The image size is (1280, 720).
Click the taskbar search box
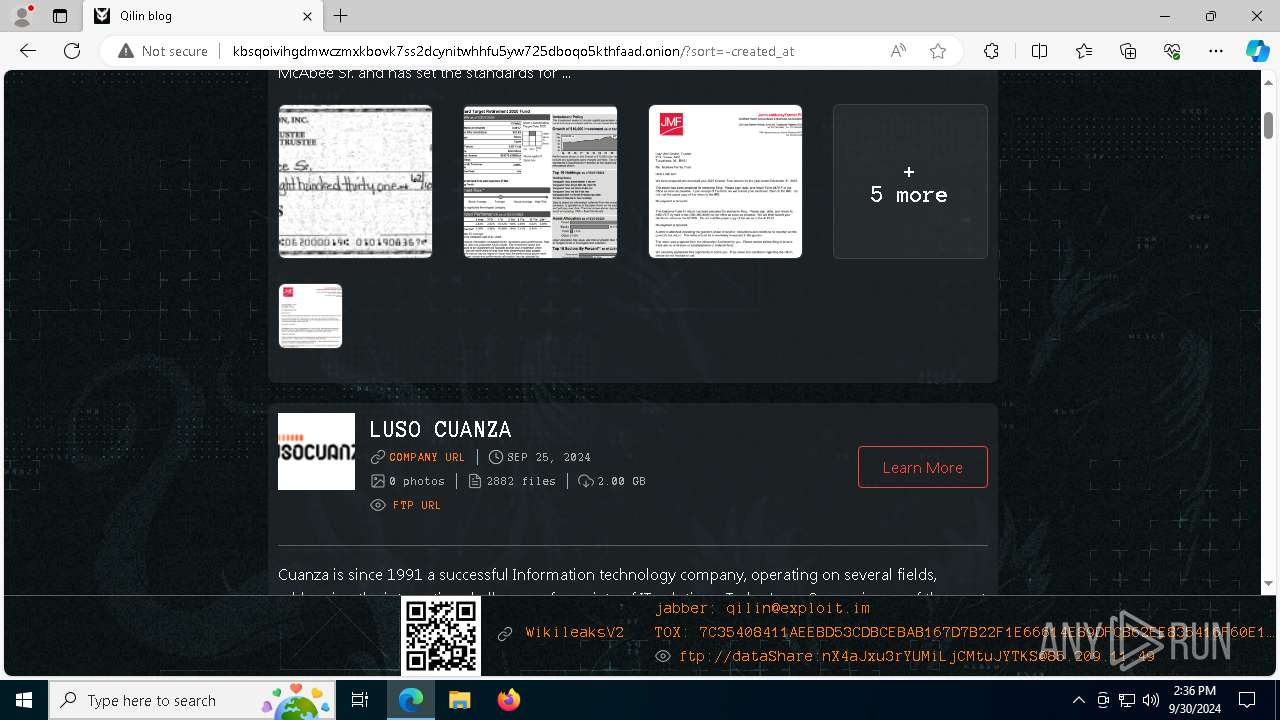tap(192, 700)
